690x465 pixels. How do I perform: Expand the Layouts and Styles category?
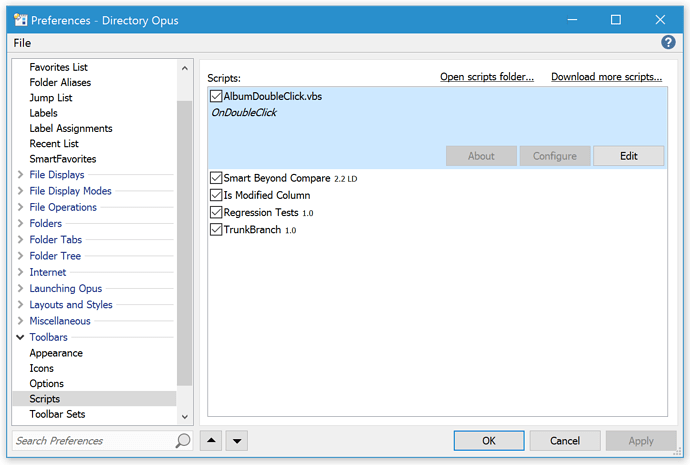(20, 305)
